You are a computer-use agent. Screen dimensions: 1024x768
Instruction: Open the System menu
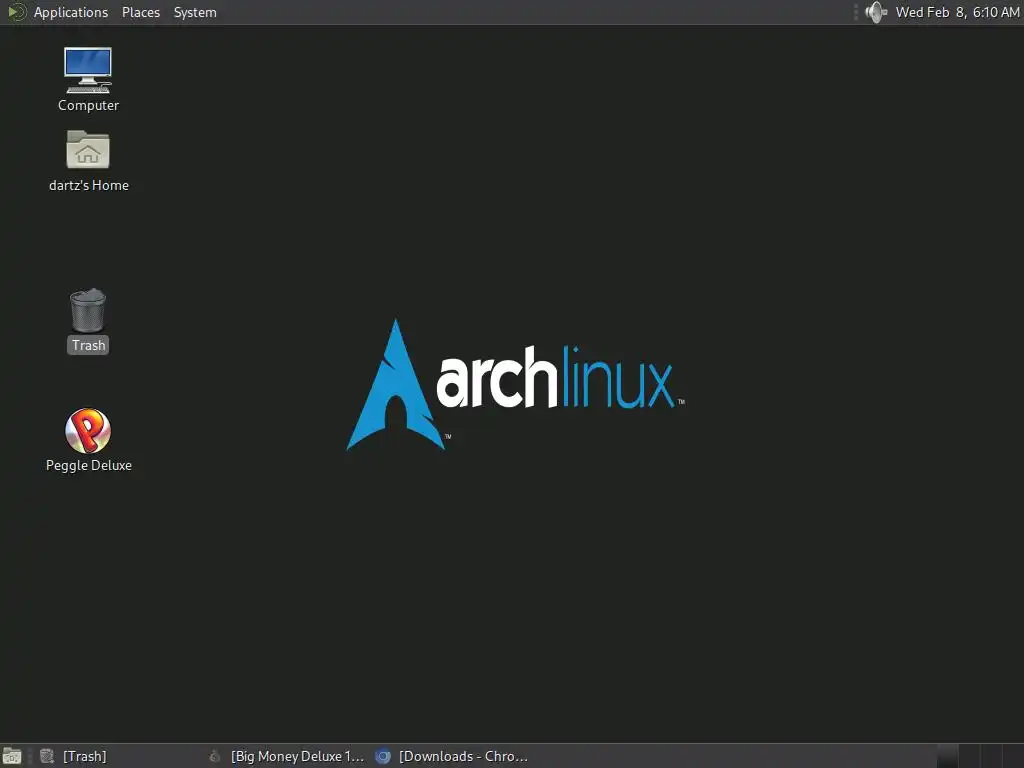(195, 12)
